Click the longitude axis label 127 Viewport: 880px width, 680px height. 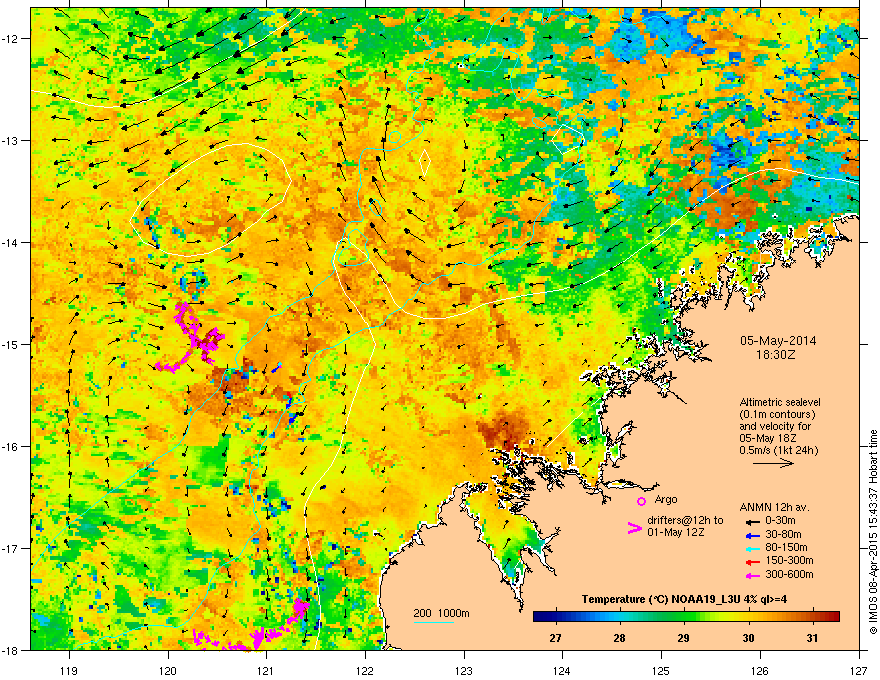coord(859,670)
